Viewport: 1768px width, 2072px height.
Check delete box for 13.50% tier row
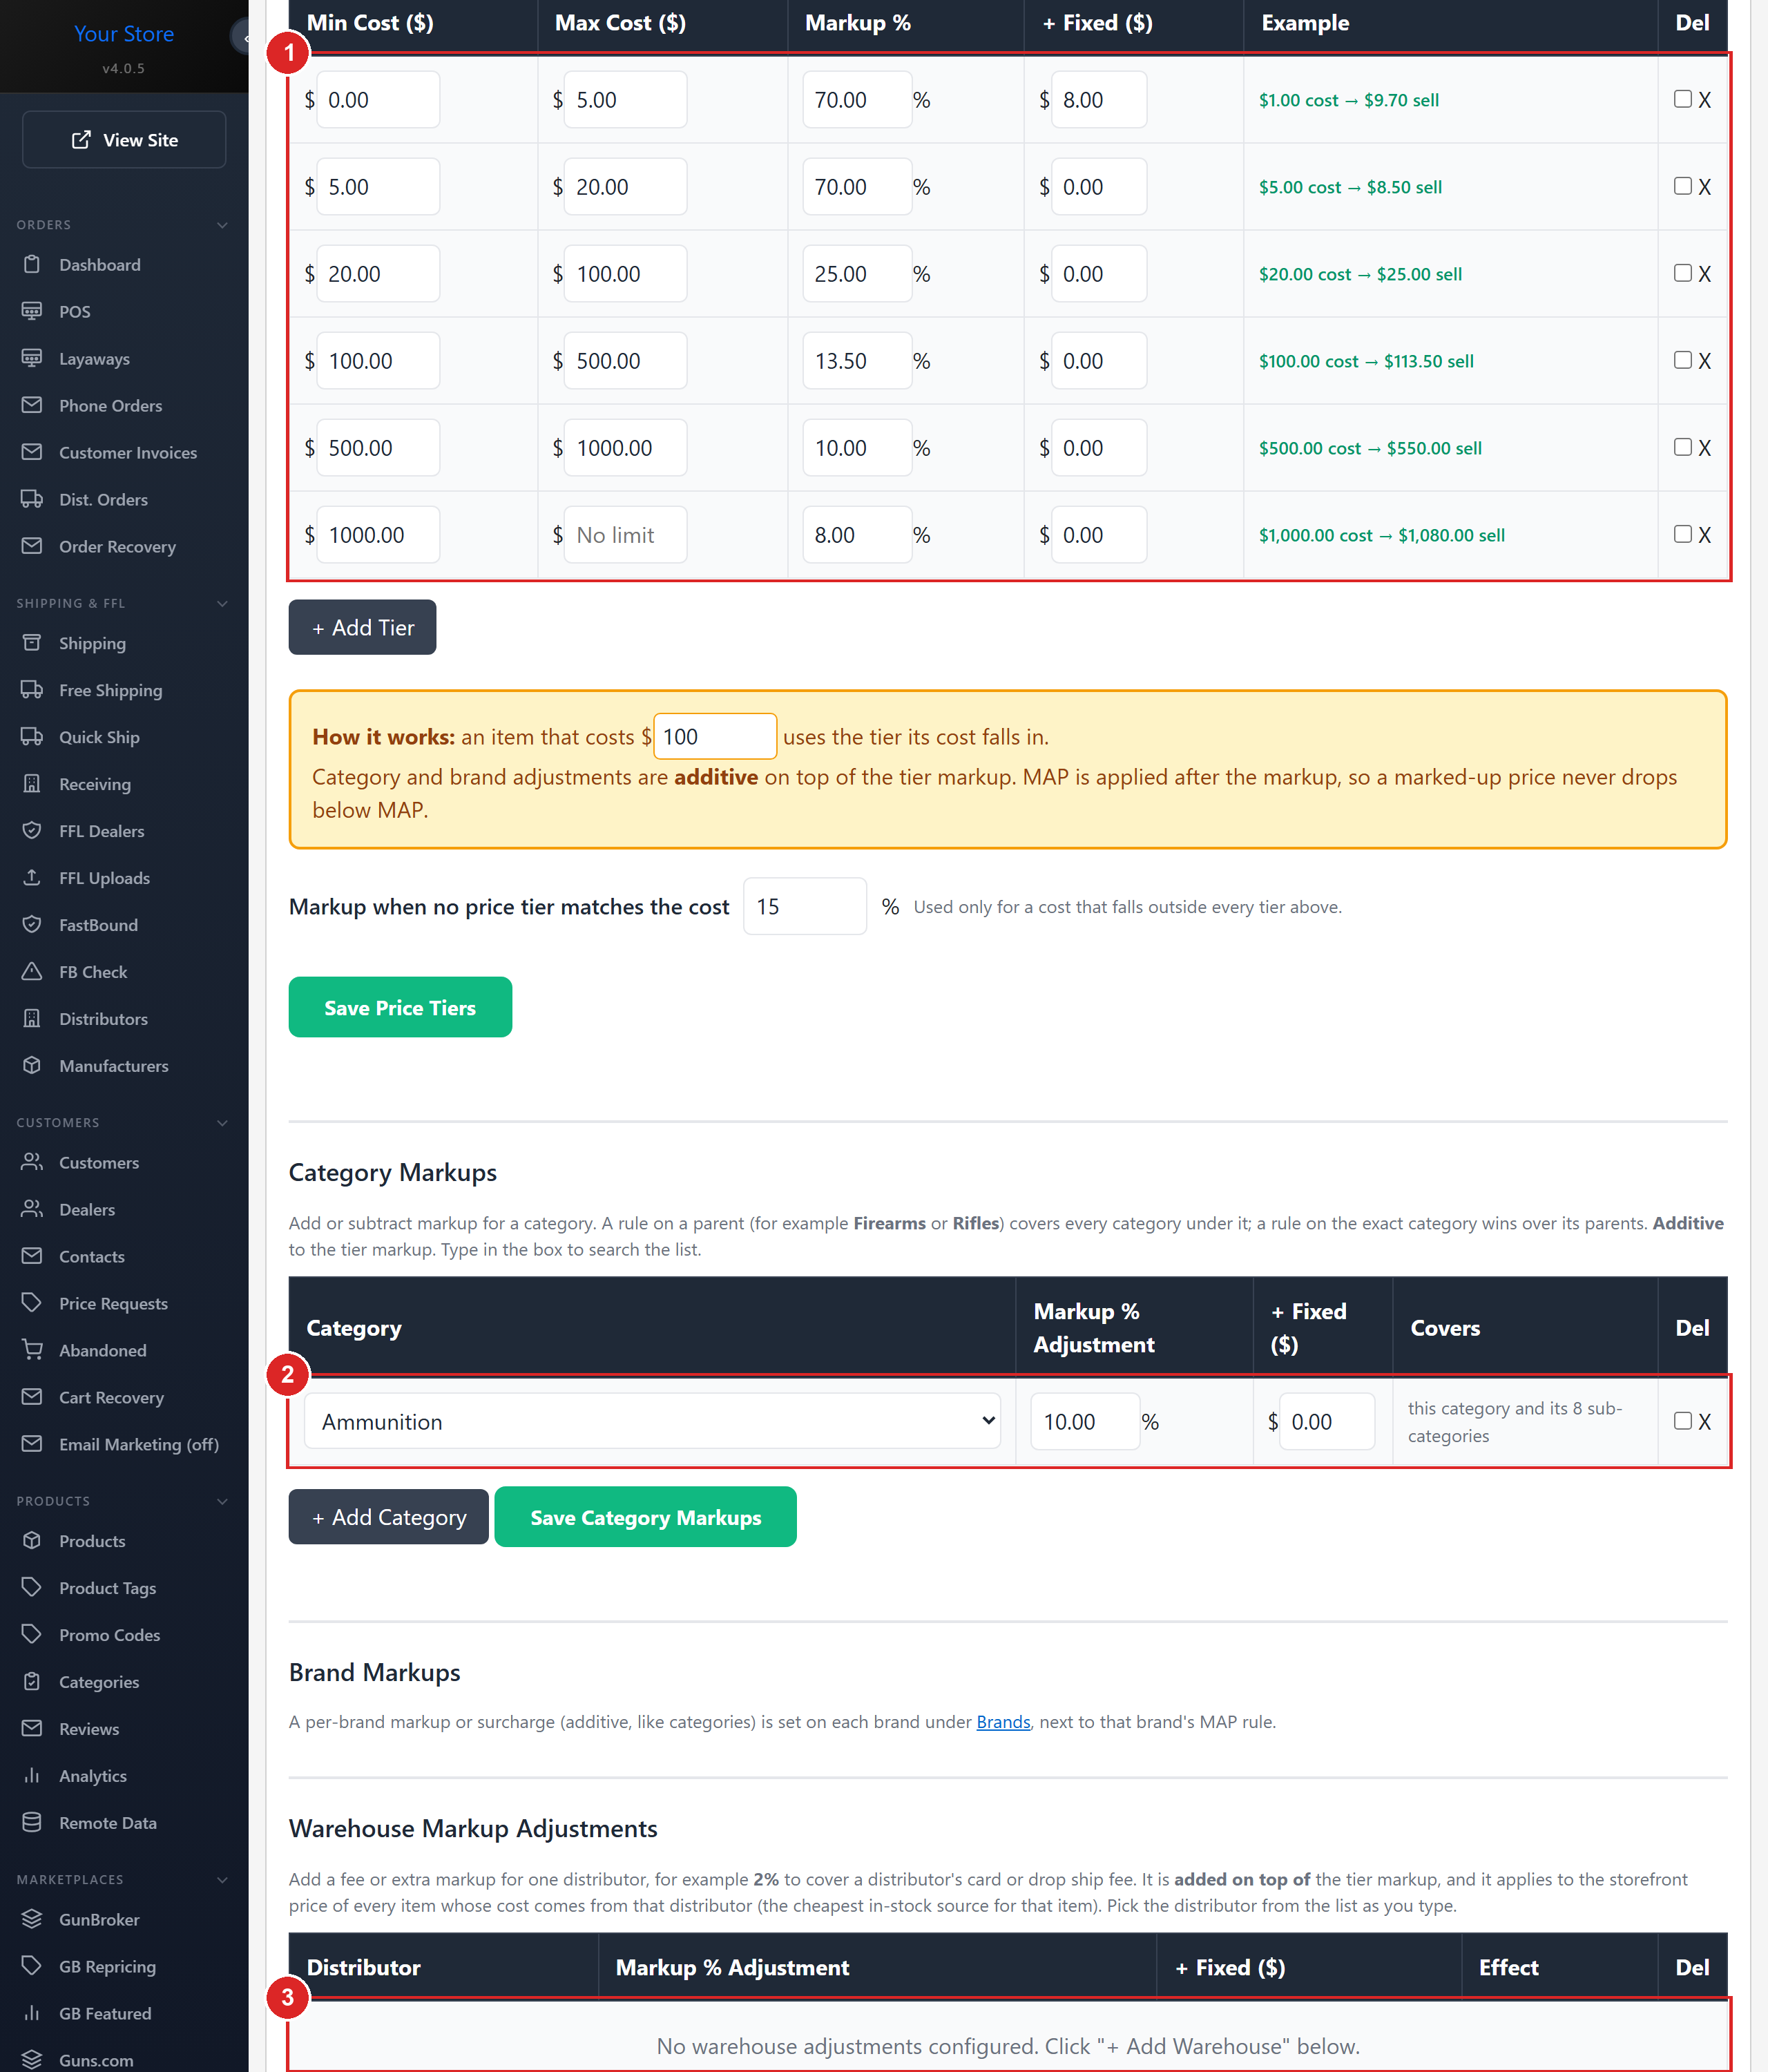point(1683,360)
